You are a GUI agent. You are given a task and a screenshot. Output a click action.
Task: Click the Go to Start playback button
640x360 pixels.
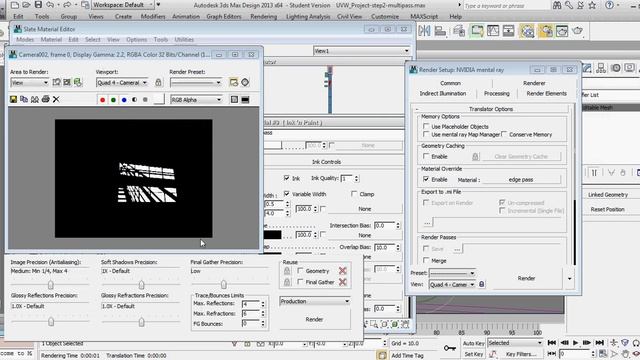(552, 343)
